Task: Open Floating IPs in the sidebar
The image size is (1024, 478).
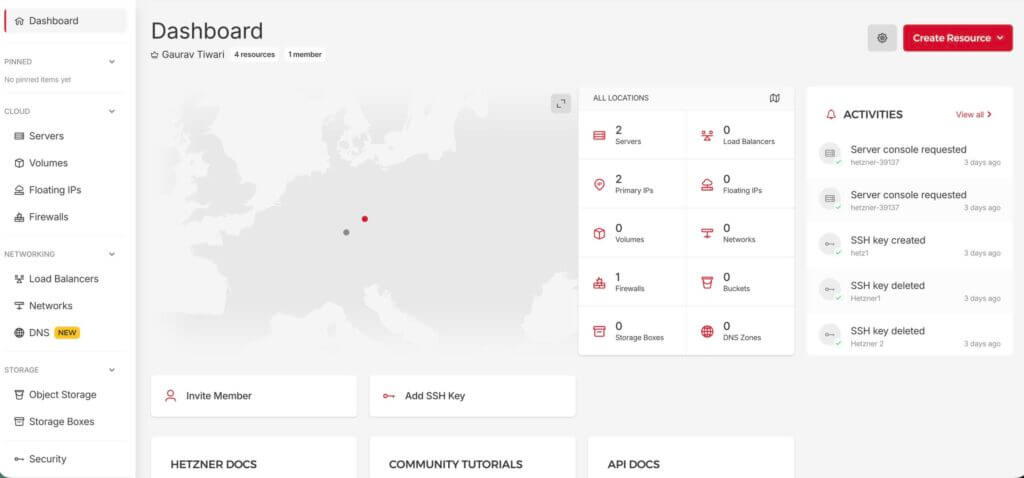Action: pyautogui.click(x=54, y=190)
